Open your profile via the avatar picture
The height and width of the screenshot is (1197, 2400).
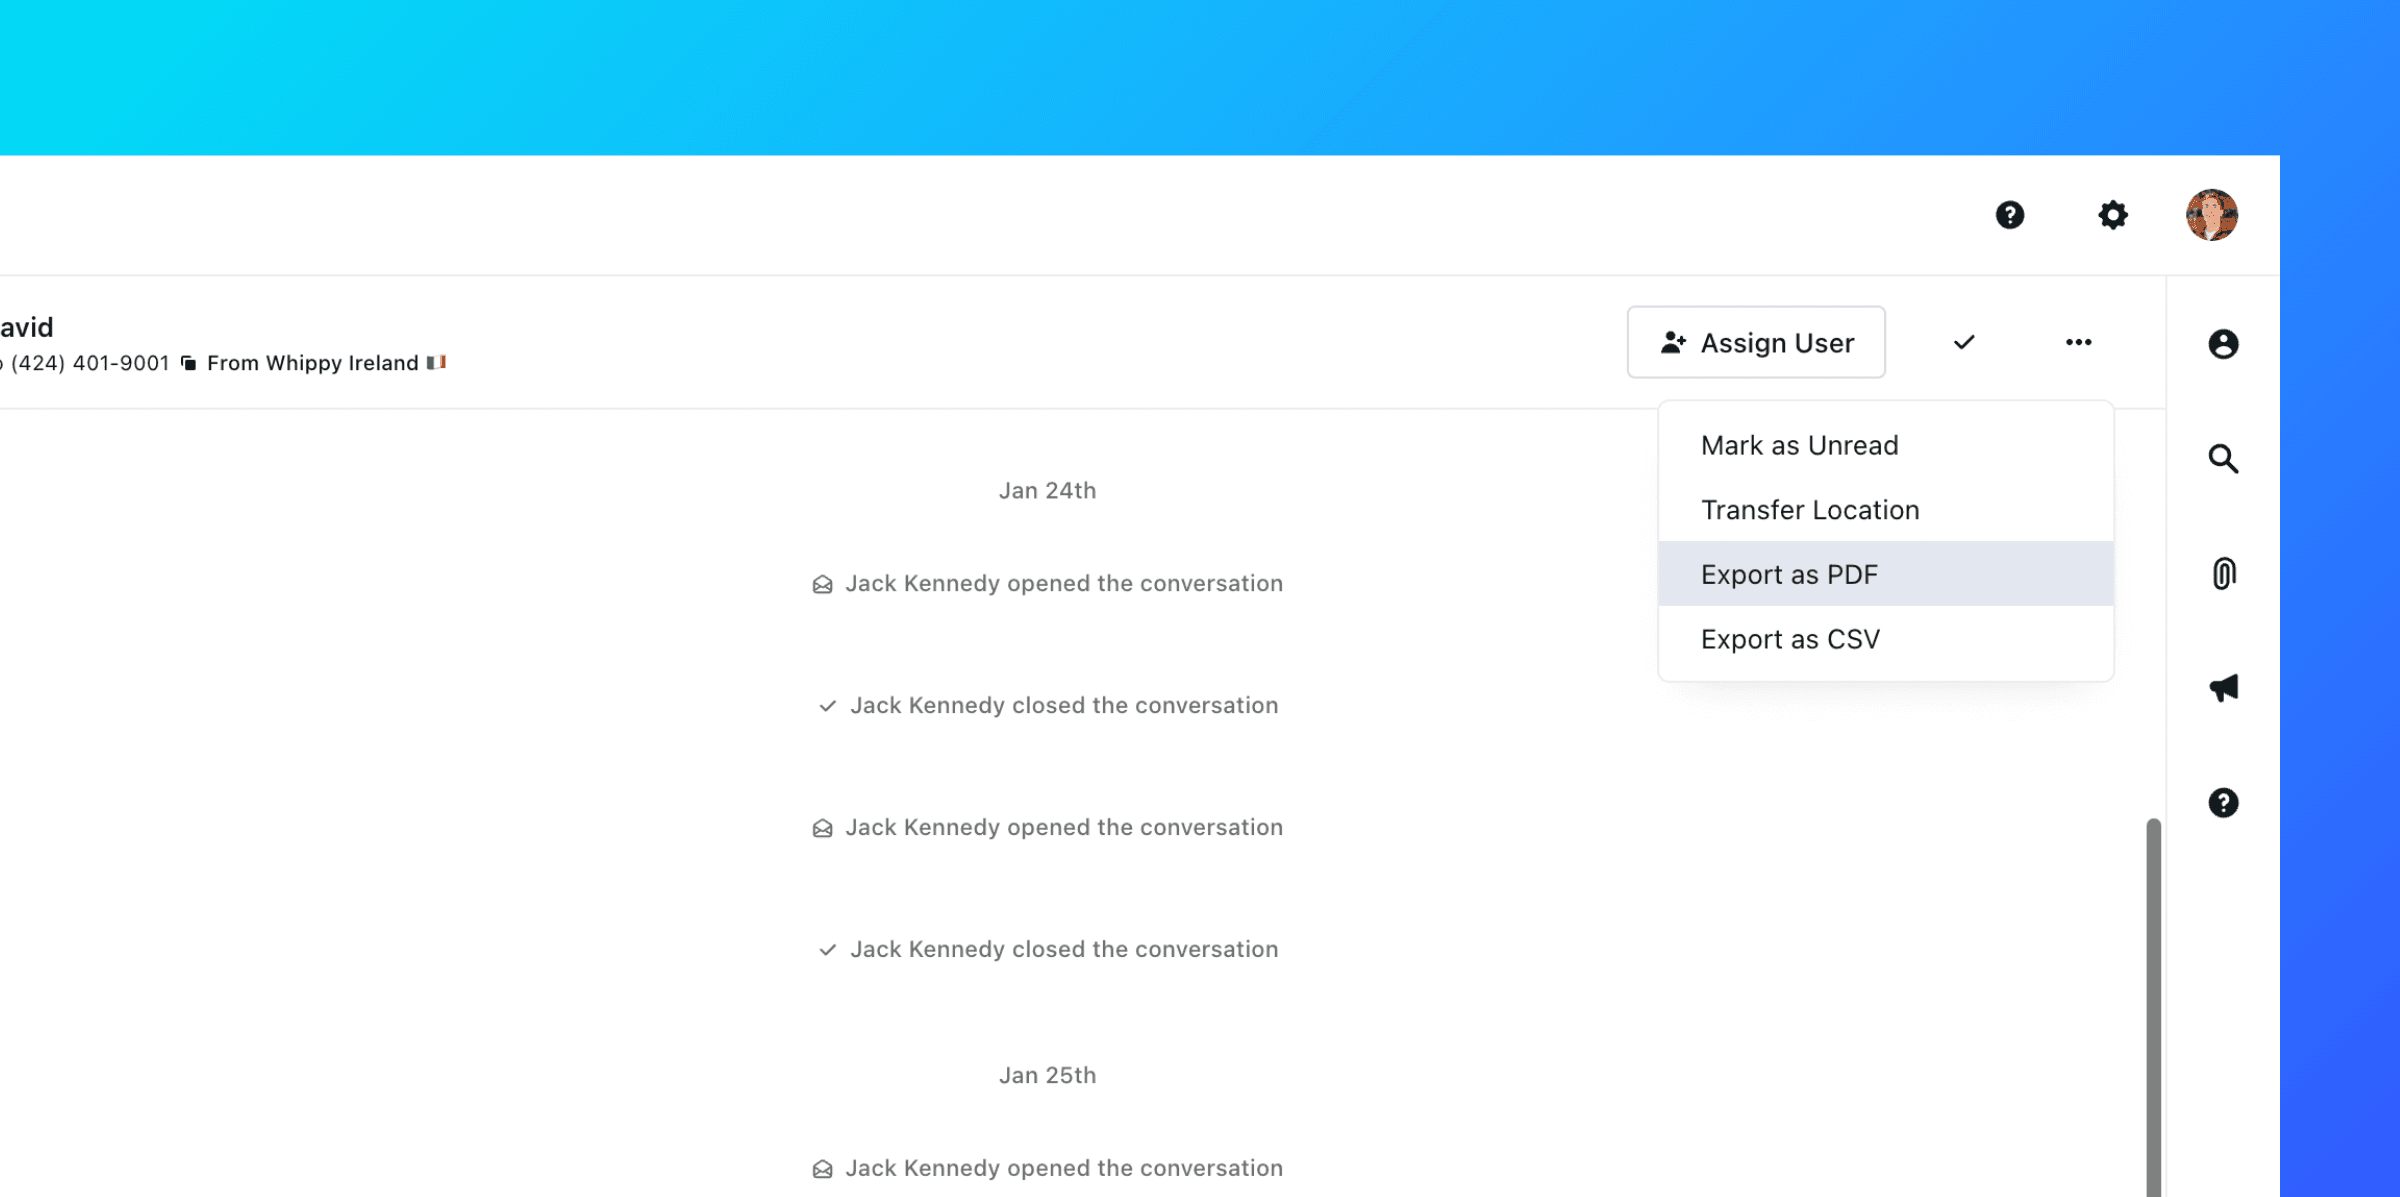click(2213, 214)
